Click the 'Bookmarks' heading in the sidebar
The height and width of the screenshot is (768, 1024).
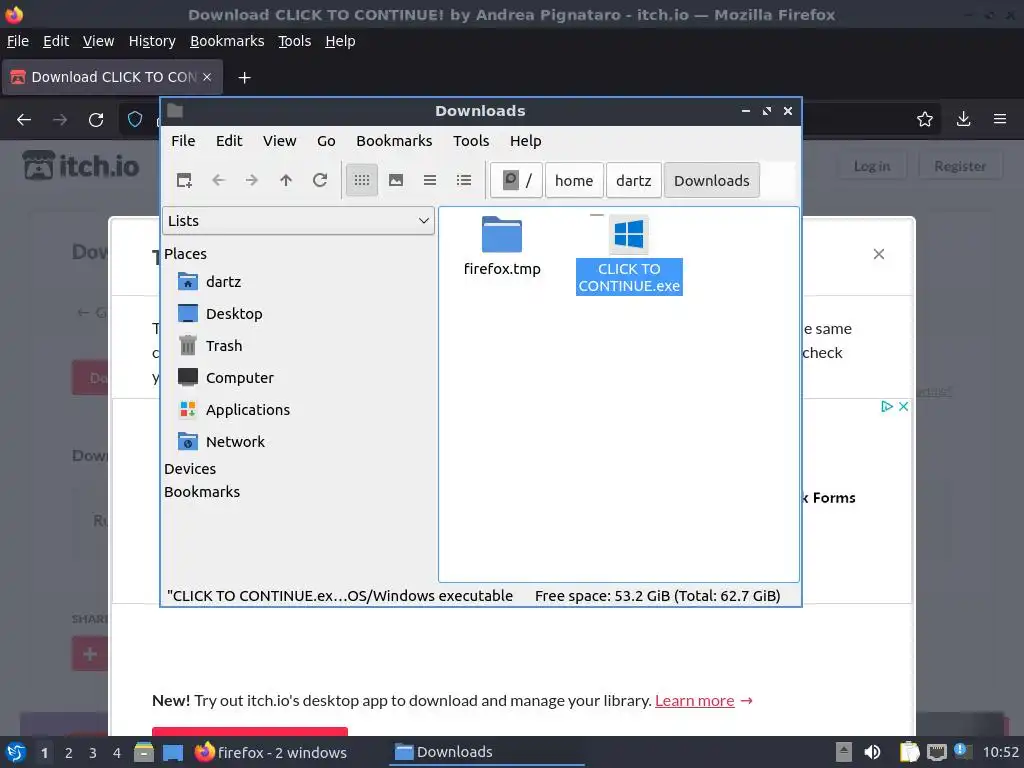202,492
